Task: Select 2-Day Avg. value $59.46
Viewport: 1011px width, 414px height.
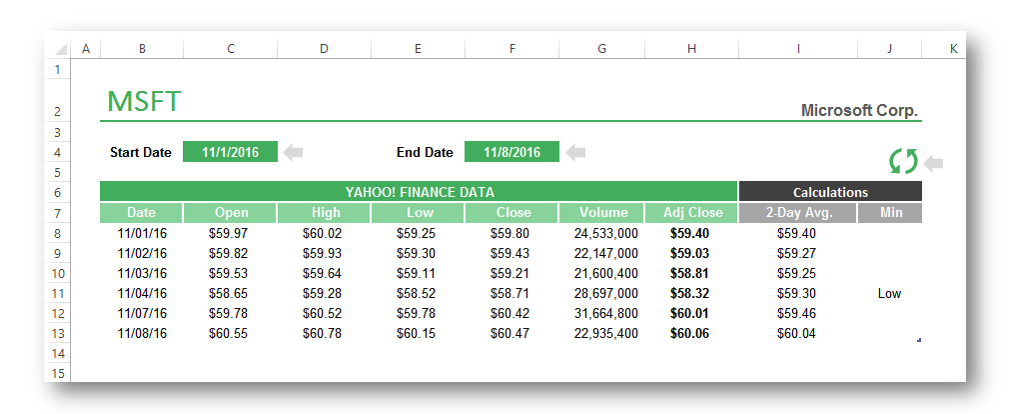Action: (796, 313)
